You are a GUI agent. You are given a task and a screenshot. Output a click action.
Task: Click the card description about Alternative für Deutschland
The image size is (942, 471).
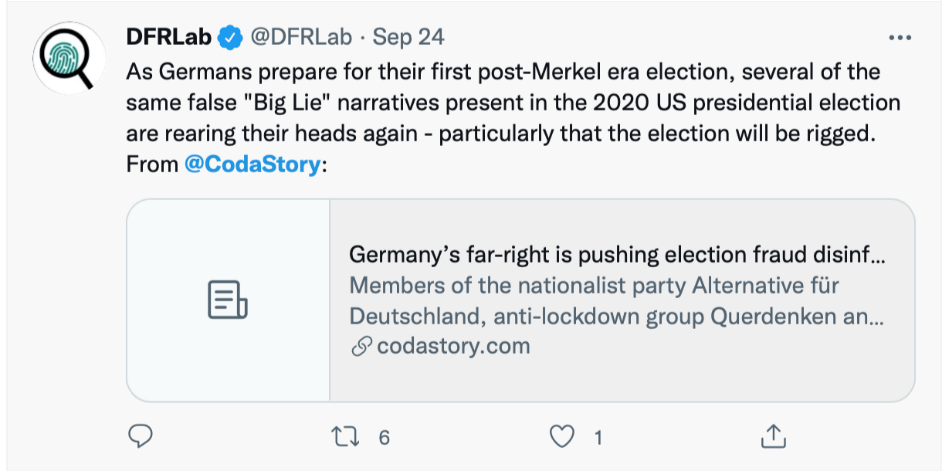[x=616, y=301]
